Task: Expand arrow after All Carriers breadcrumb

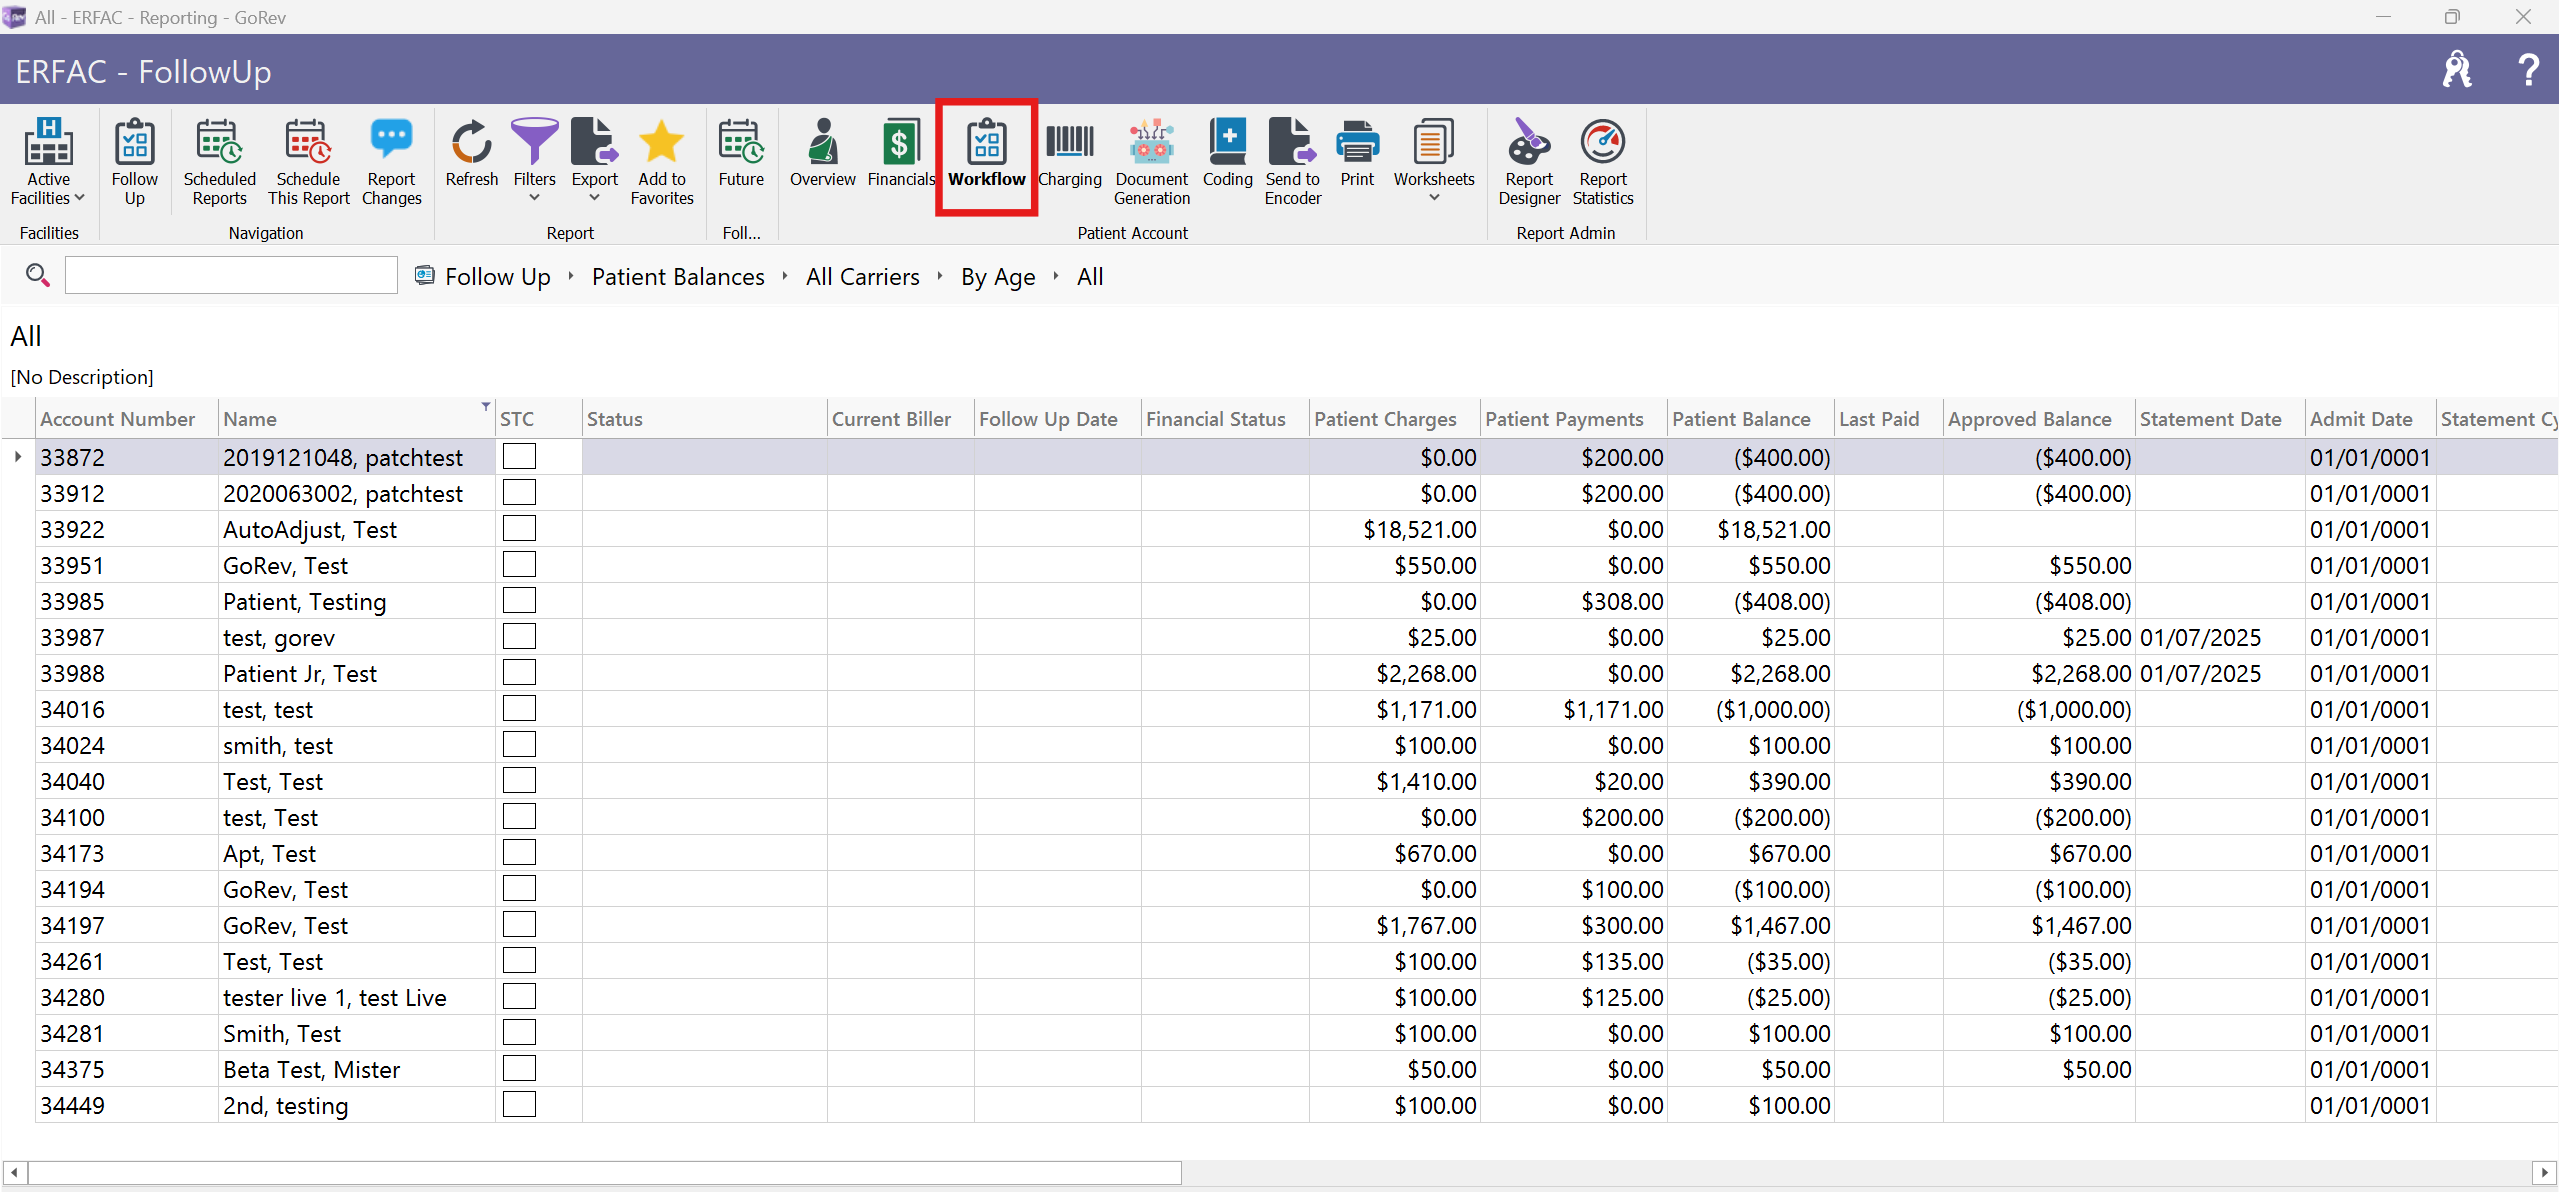Action: [x=940, y=277]
